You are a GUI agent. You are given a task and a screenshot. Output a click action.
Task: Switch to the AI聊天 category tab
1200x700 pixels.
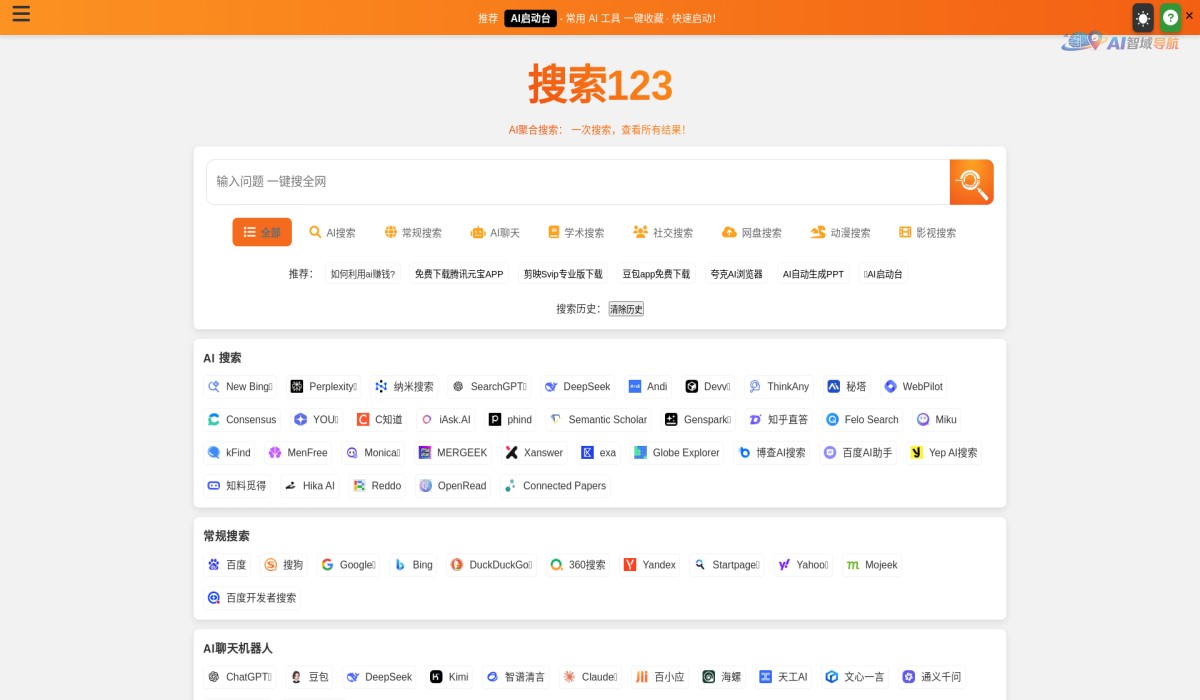(496, 232)
